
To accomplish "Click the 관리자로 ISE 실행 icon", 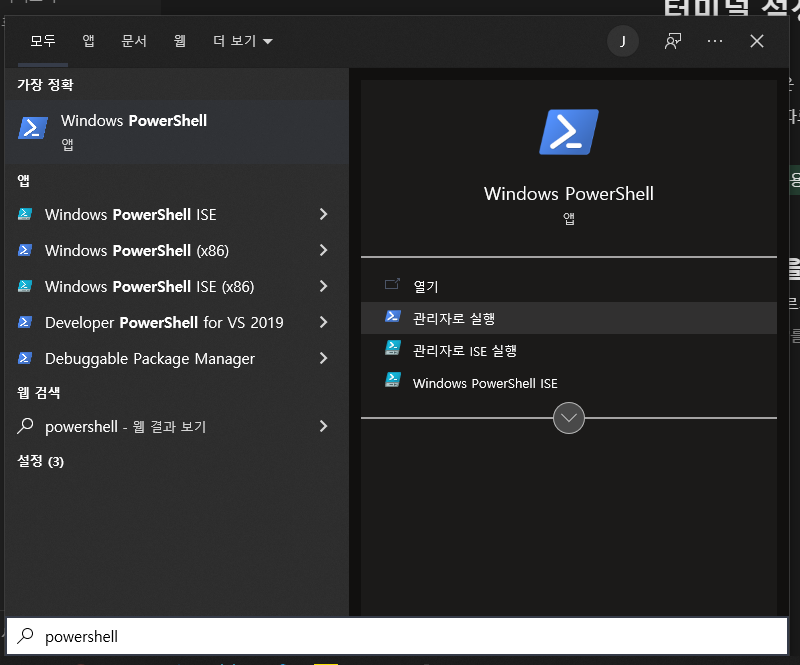I will click(392, 349).
